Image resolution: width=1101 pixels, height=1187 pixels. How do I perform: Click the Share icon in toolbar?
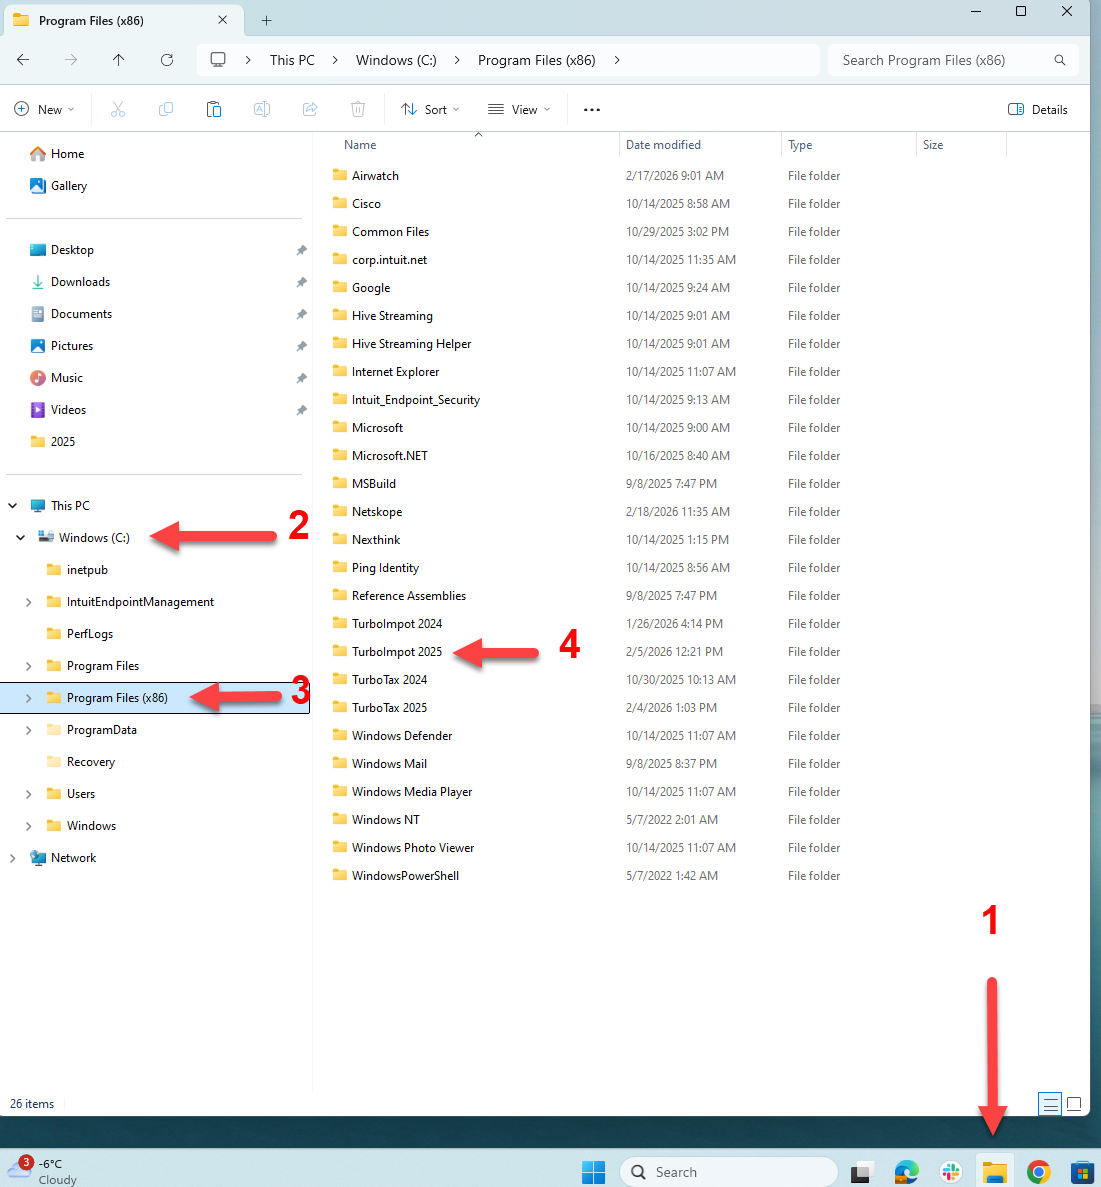coord(310,110)
